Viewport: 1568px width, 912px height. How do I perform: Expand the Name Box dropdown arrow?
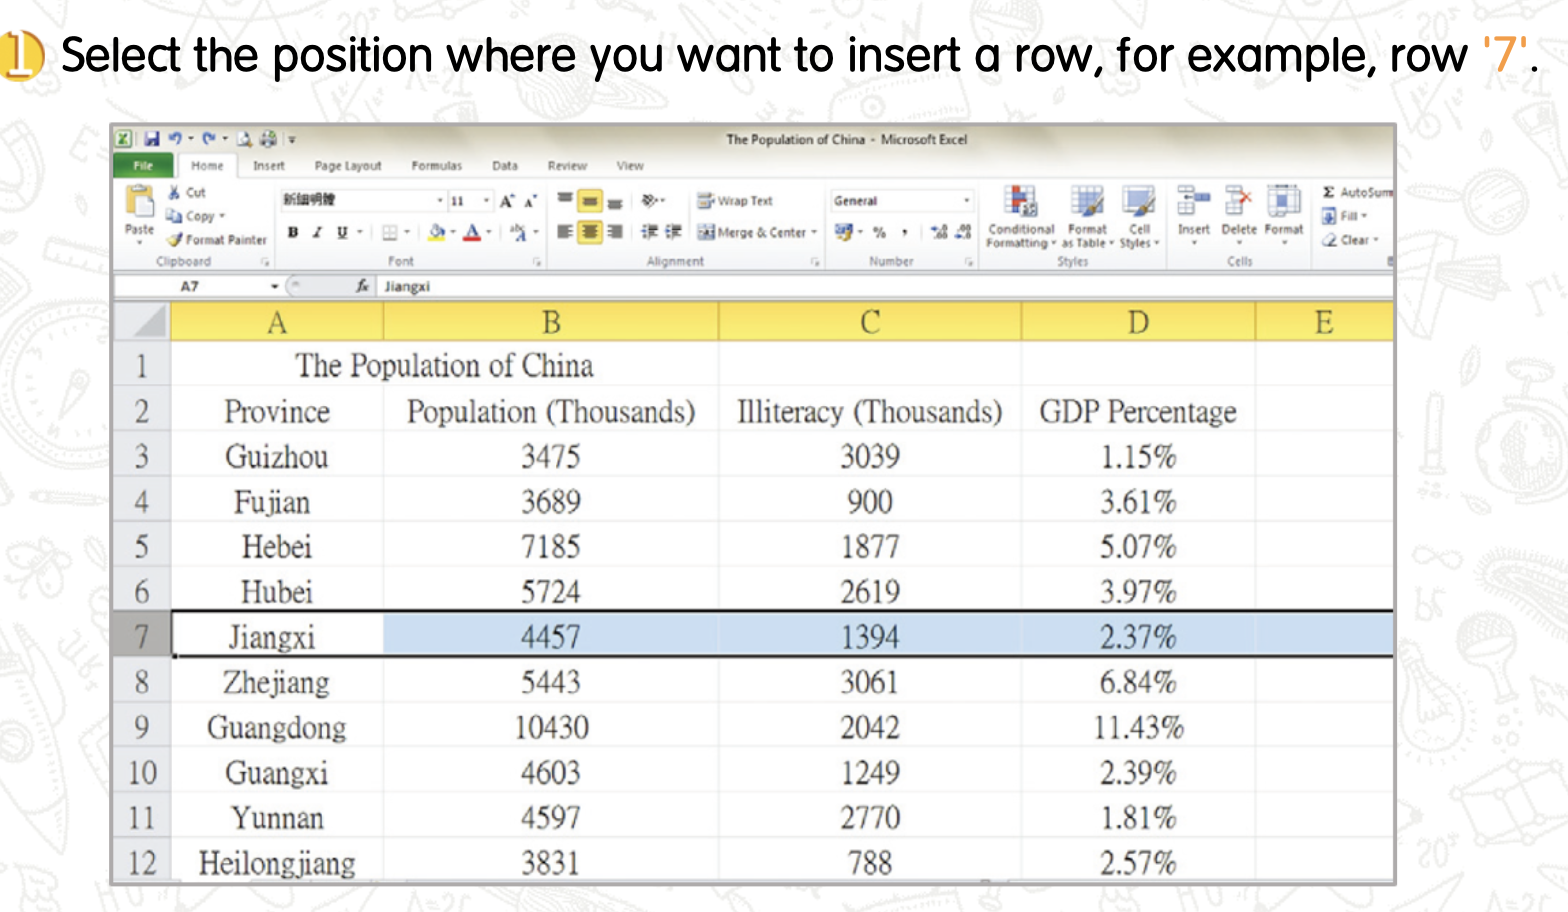coord(274,287)
